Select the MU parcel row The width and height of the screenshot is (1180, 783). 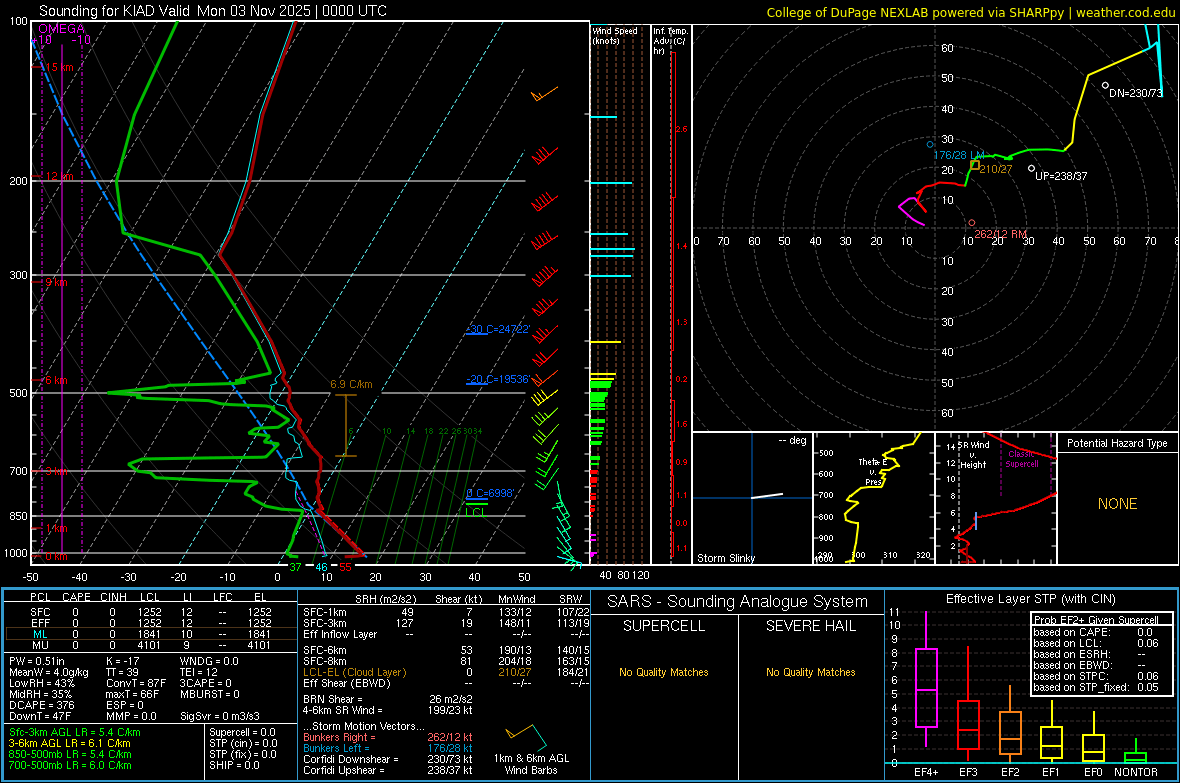tap(150, 644)
